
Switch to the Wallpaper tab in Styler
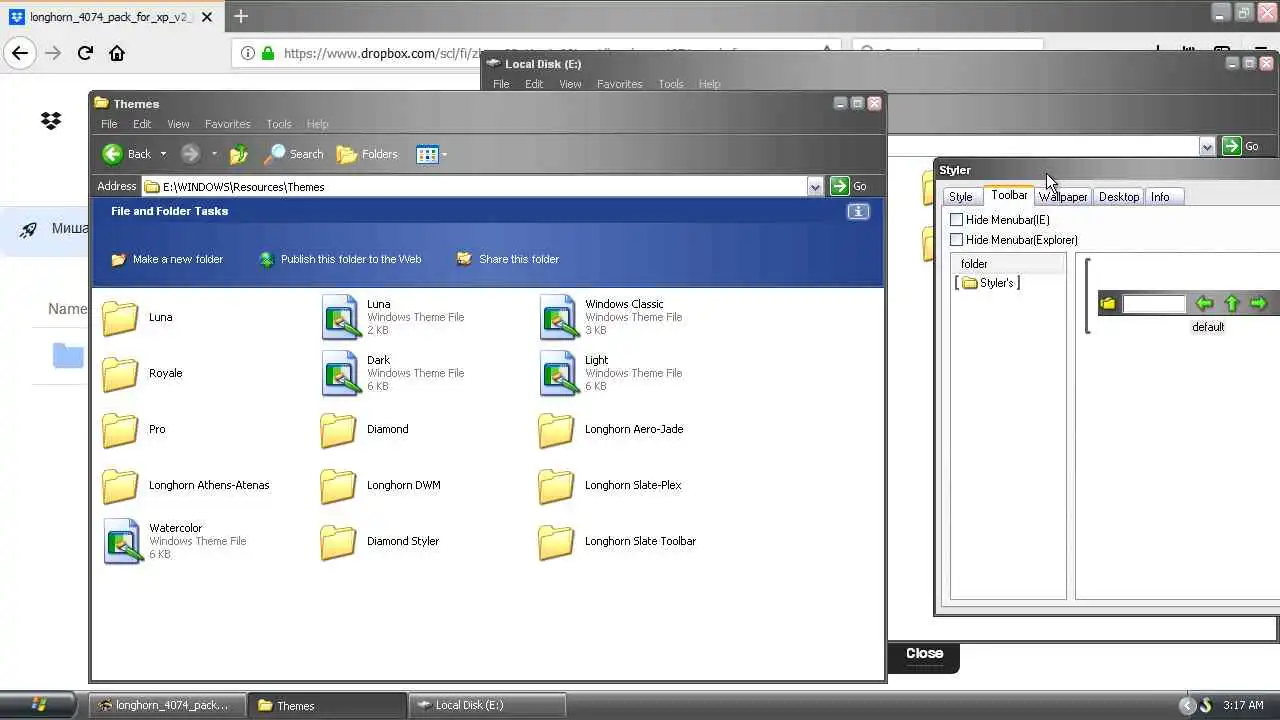(x=1063, y=197)
